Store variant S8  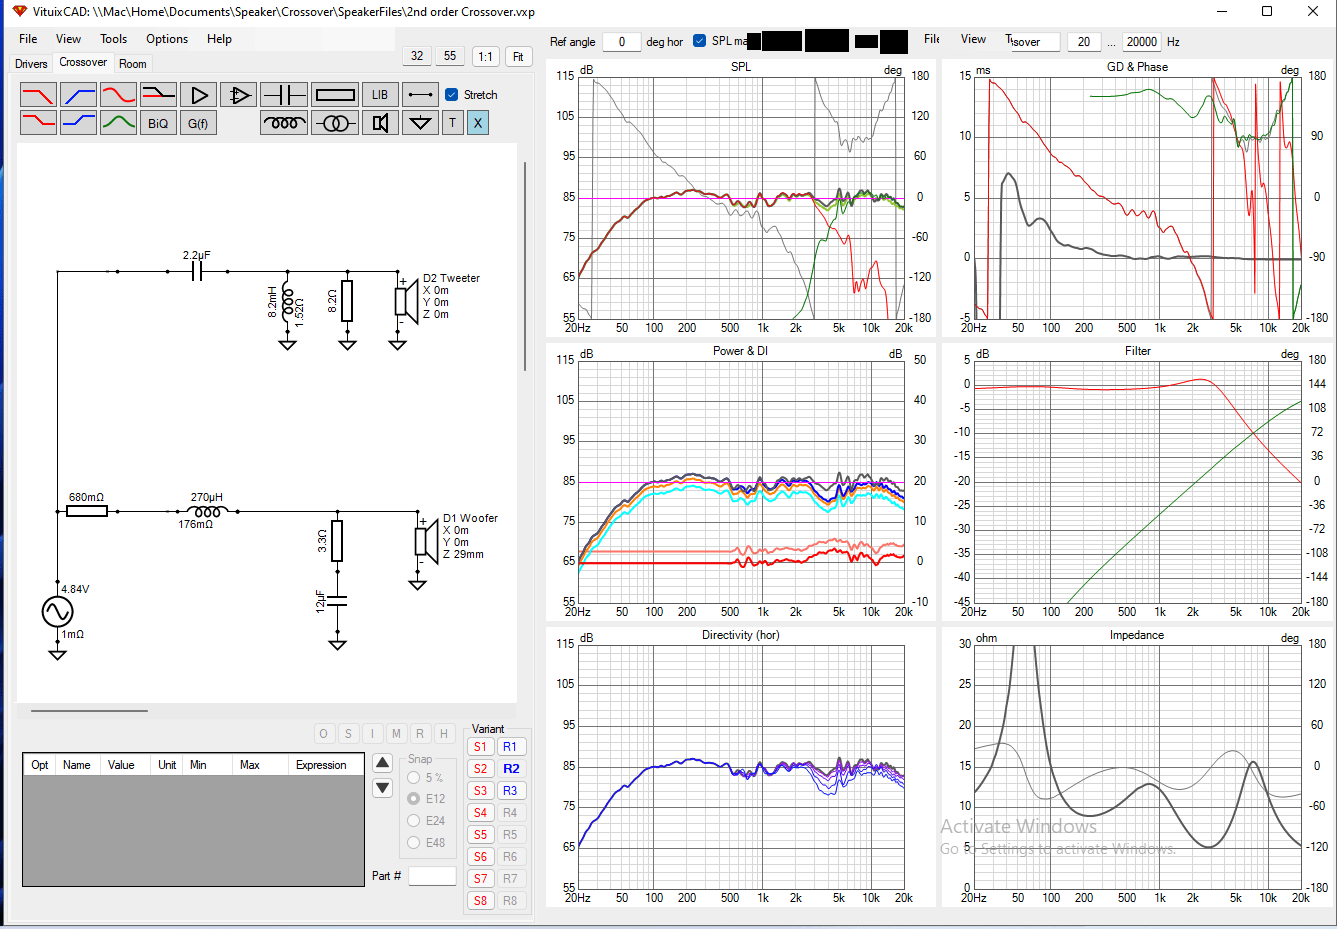(481, 901)
